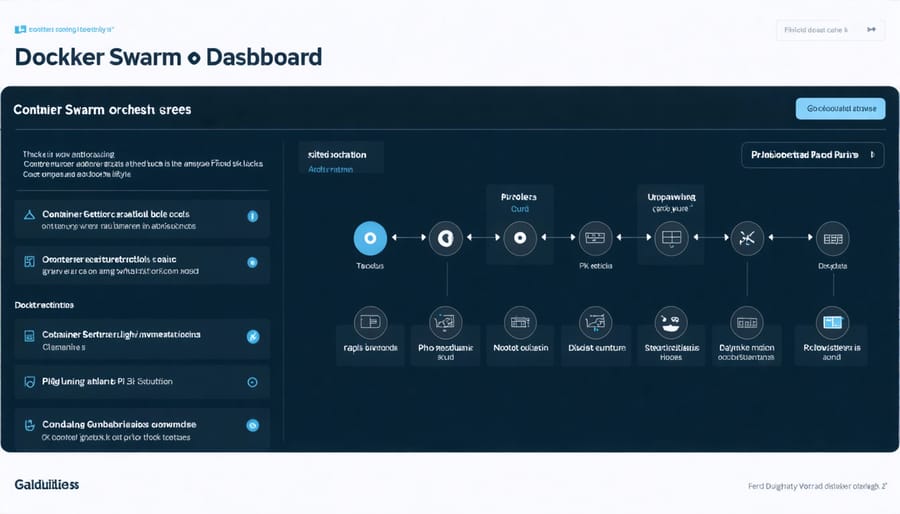Click the Docktrectintlos section heading

44,305
